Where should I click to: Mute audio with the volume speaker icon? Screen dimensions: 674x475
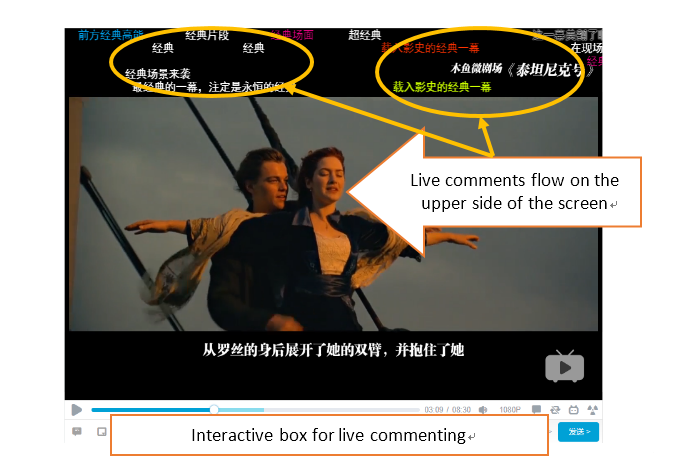483,410
